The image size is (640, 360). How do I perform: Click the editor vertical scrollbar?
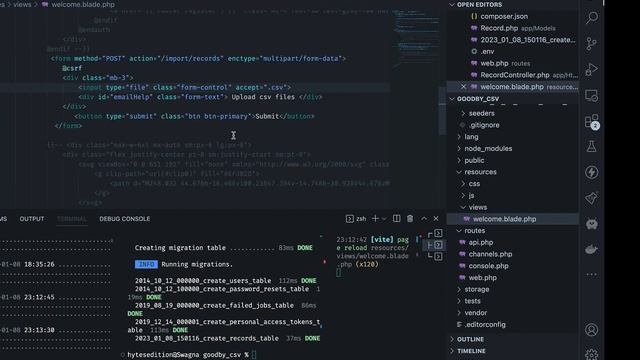point(442,110)
